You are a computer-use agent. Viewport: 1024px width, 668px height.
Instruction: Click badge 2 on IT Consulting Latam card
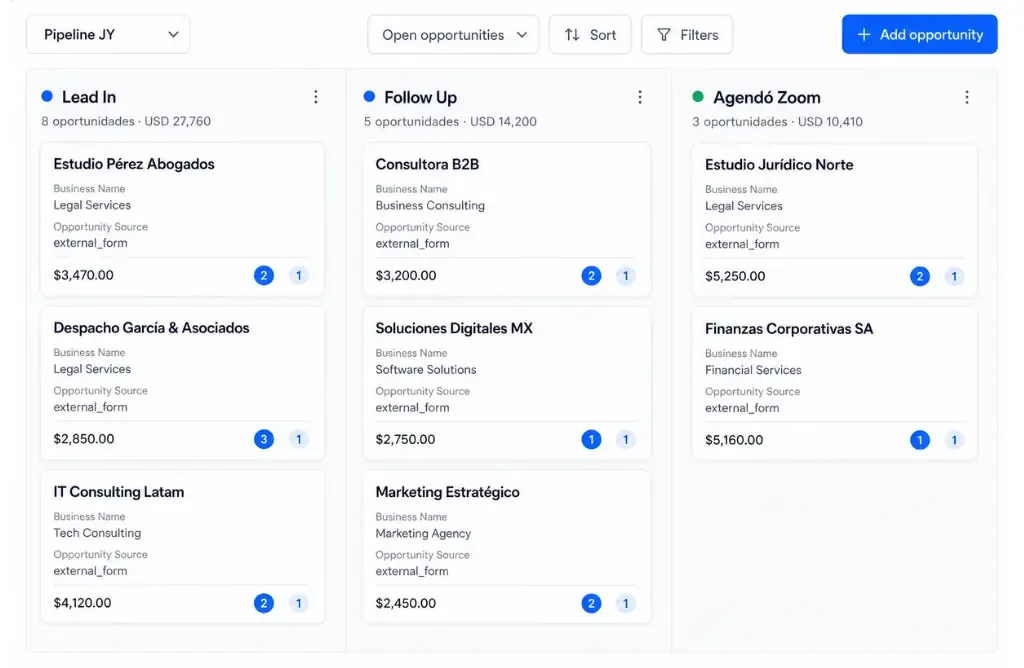click(264, 603)
